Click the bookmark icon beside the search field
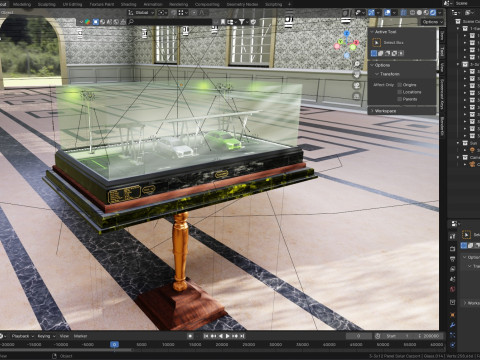Viewport: 480px width, 360px height. tap(222, 22)
